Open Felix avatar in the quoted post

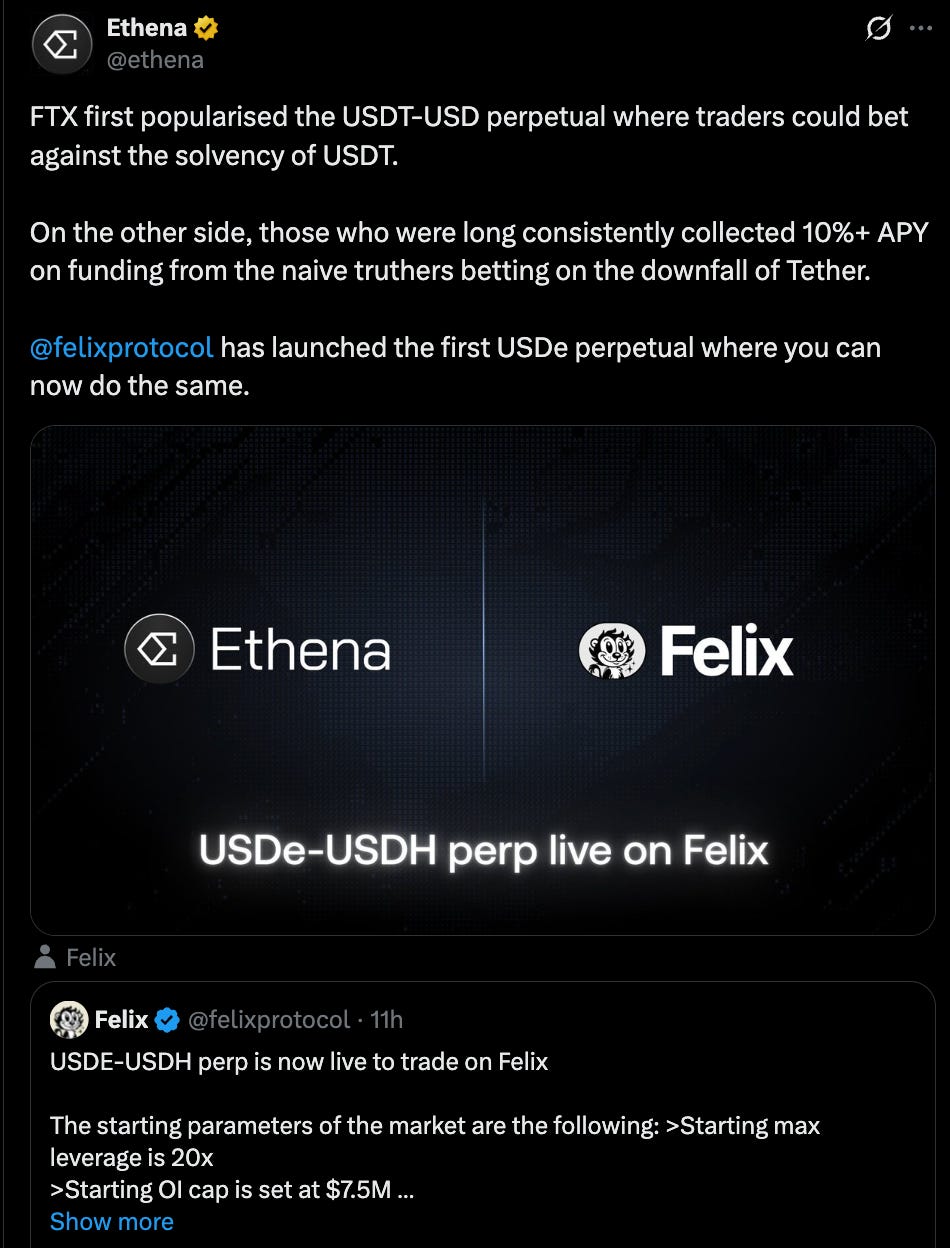[69, 1020]
